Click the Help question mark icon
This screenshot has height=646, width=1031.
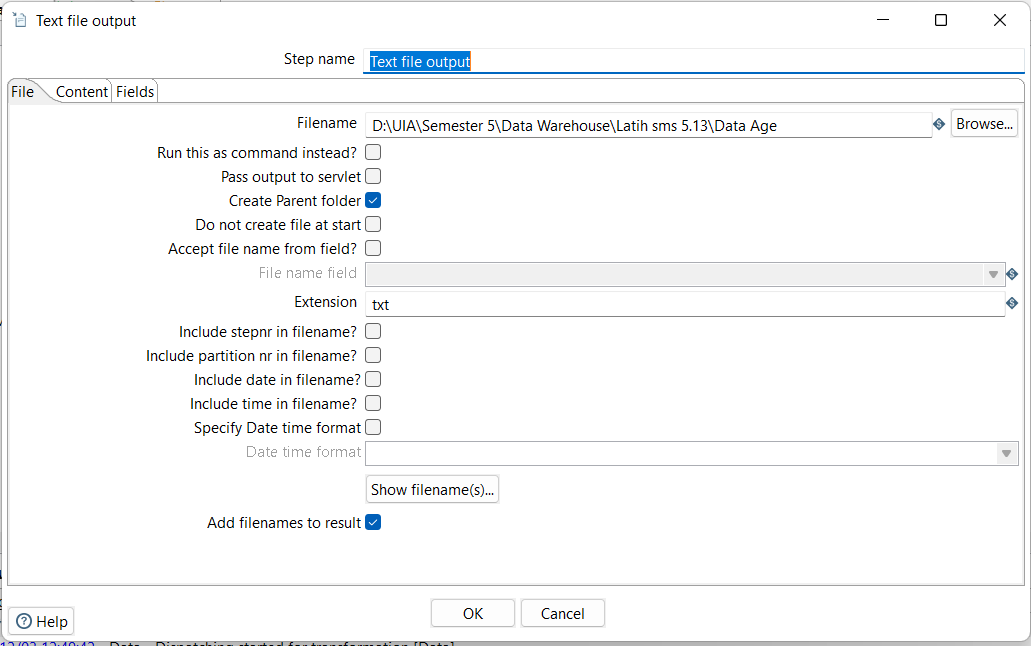[x=24, y=621]
